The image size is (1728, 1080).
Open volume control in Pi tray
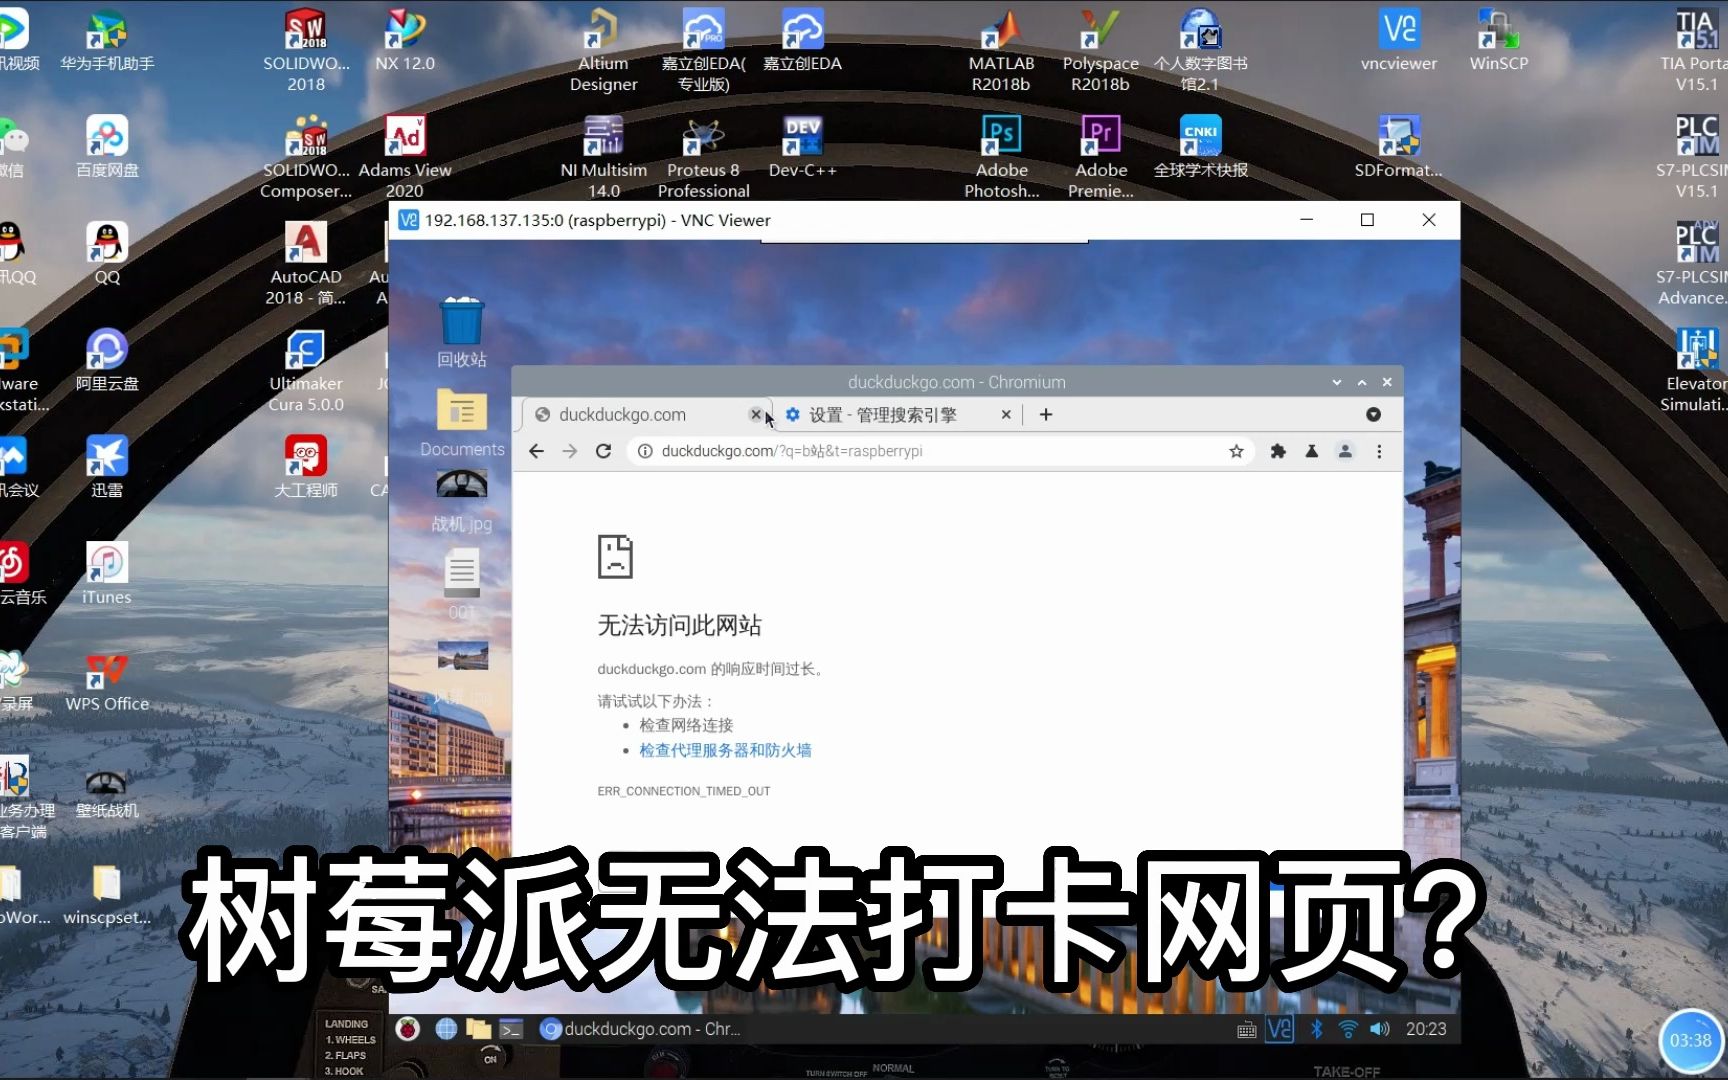coord(1380,1029)
